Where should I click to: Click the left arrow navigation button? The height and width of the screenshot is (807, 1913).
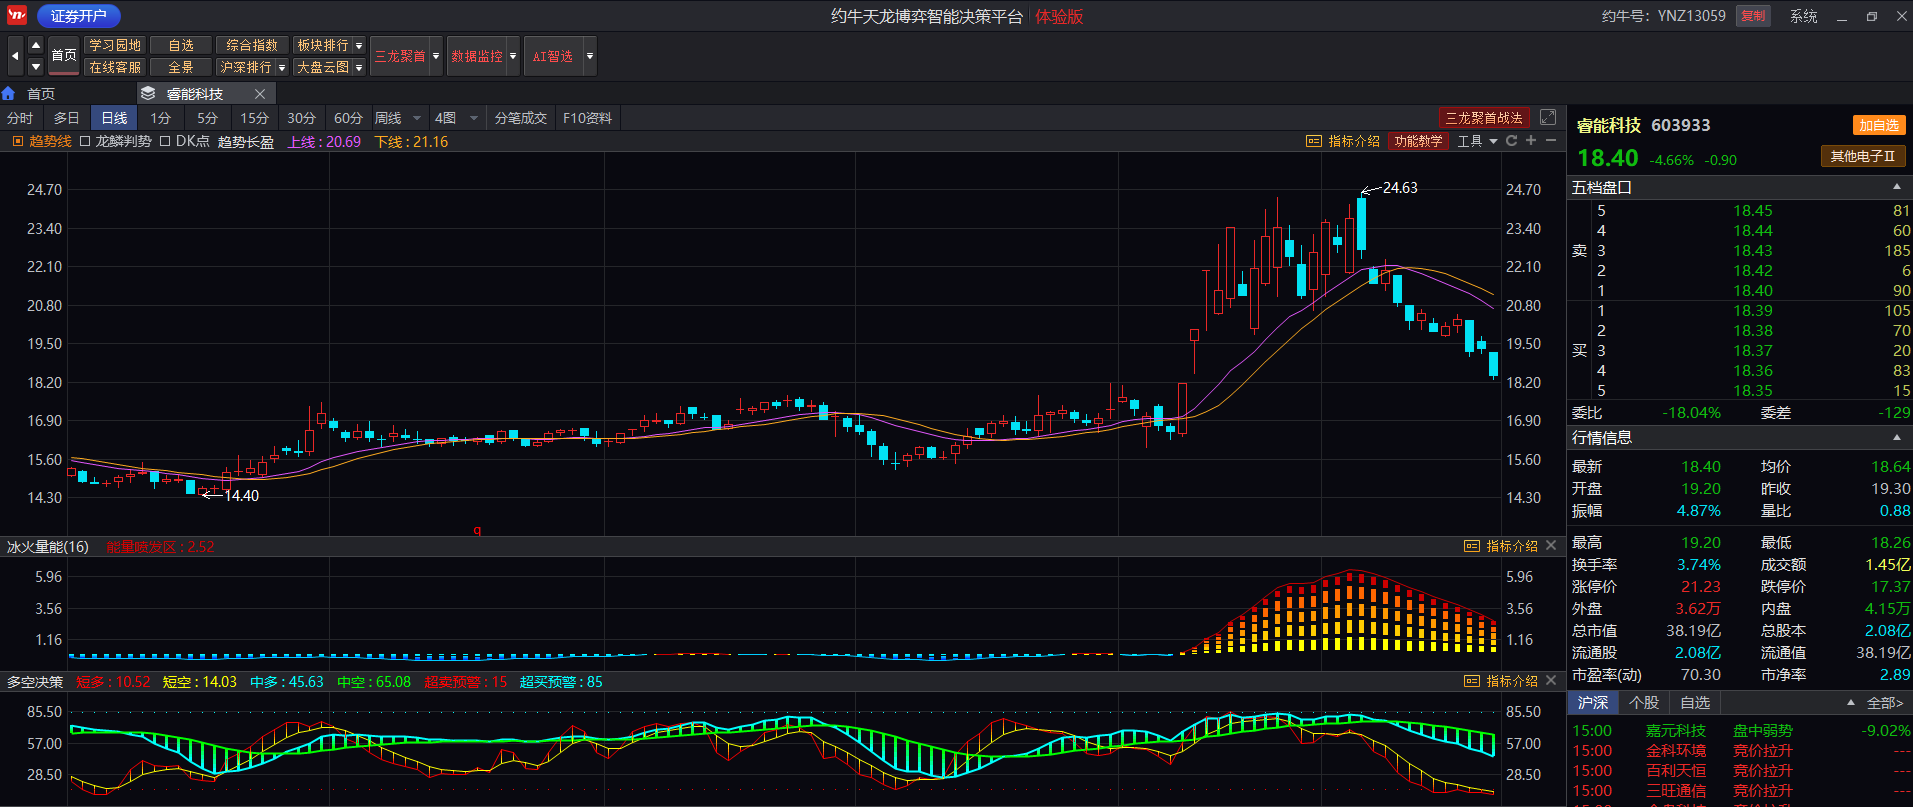pyautogui.click(x=15, y=56)
